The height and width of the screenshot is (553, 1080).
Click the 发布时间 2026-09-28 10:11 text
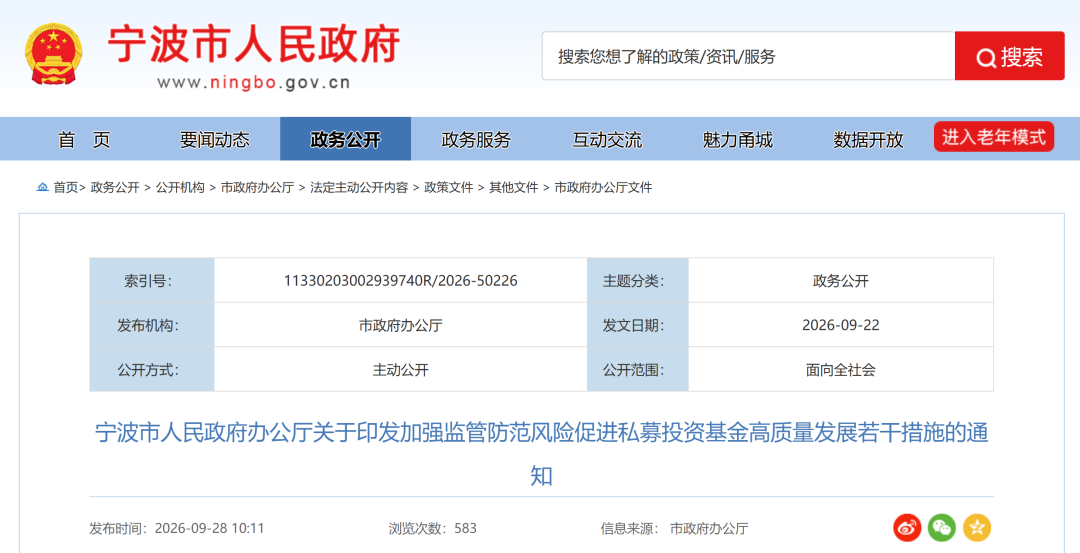coord(177,529)
